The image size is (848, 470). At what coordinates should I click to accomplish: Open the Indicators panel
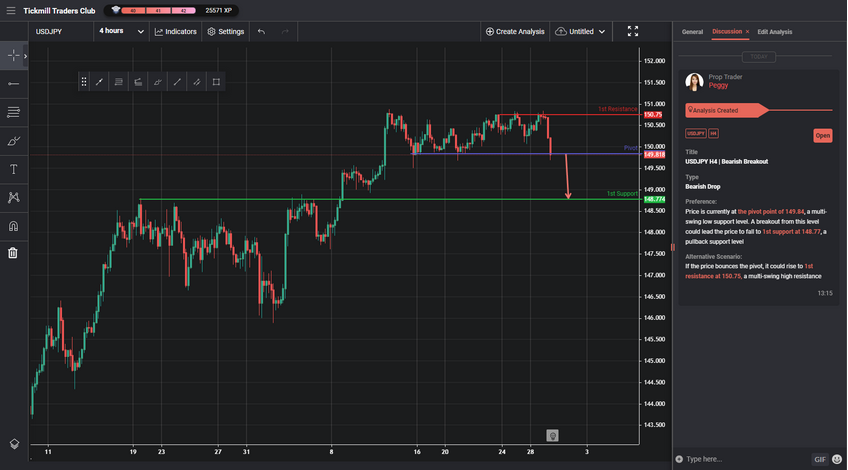click(x=175, y=32)
